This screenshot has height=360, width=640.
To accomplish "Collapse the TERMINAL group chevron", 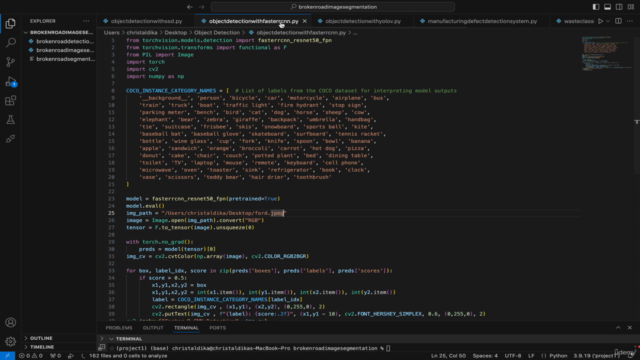I will [x=111, y=339].
